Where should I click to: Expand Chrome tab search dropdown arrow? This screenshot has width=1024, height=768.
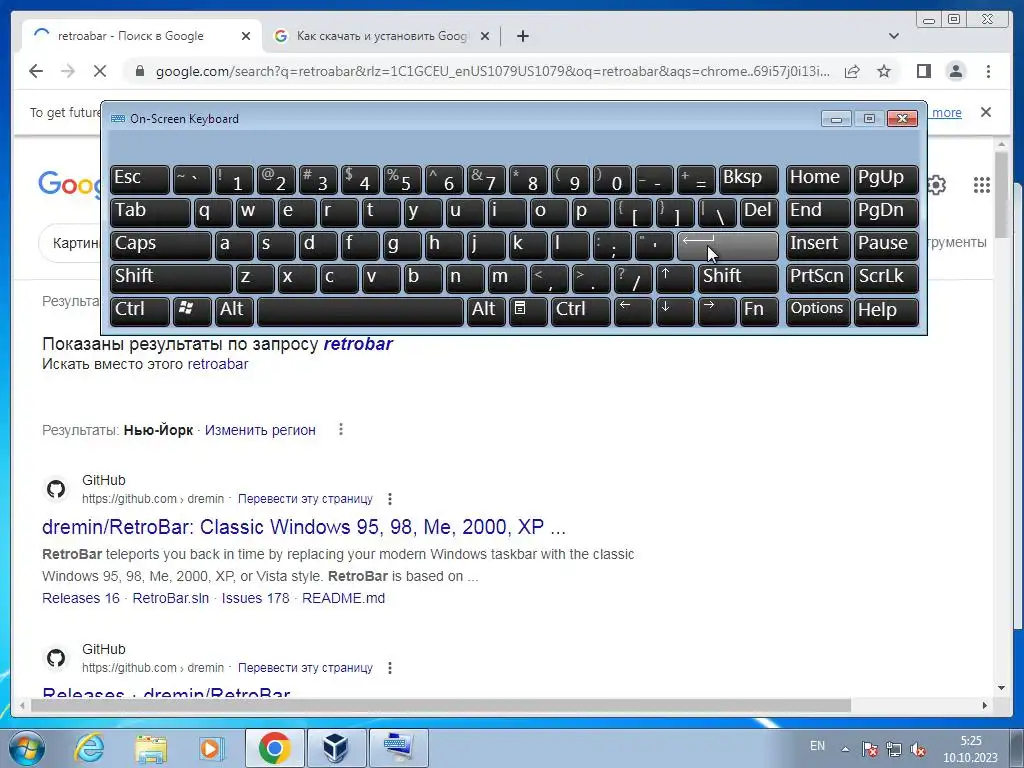pos(894,36)
